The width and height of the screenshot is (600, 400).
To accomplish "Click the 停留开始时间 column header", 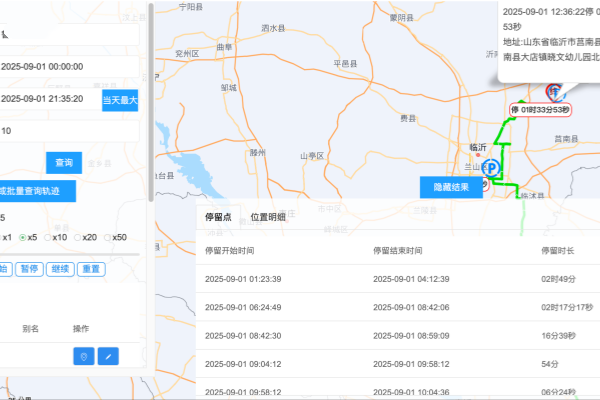I will coord(230,251).
